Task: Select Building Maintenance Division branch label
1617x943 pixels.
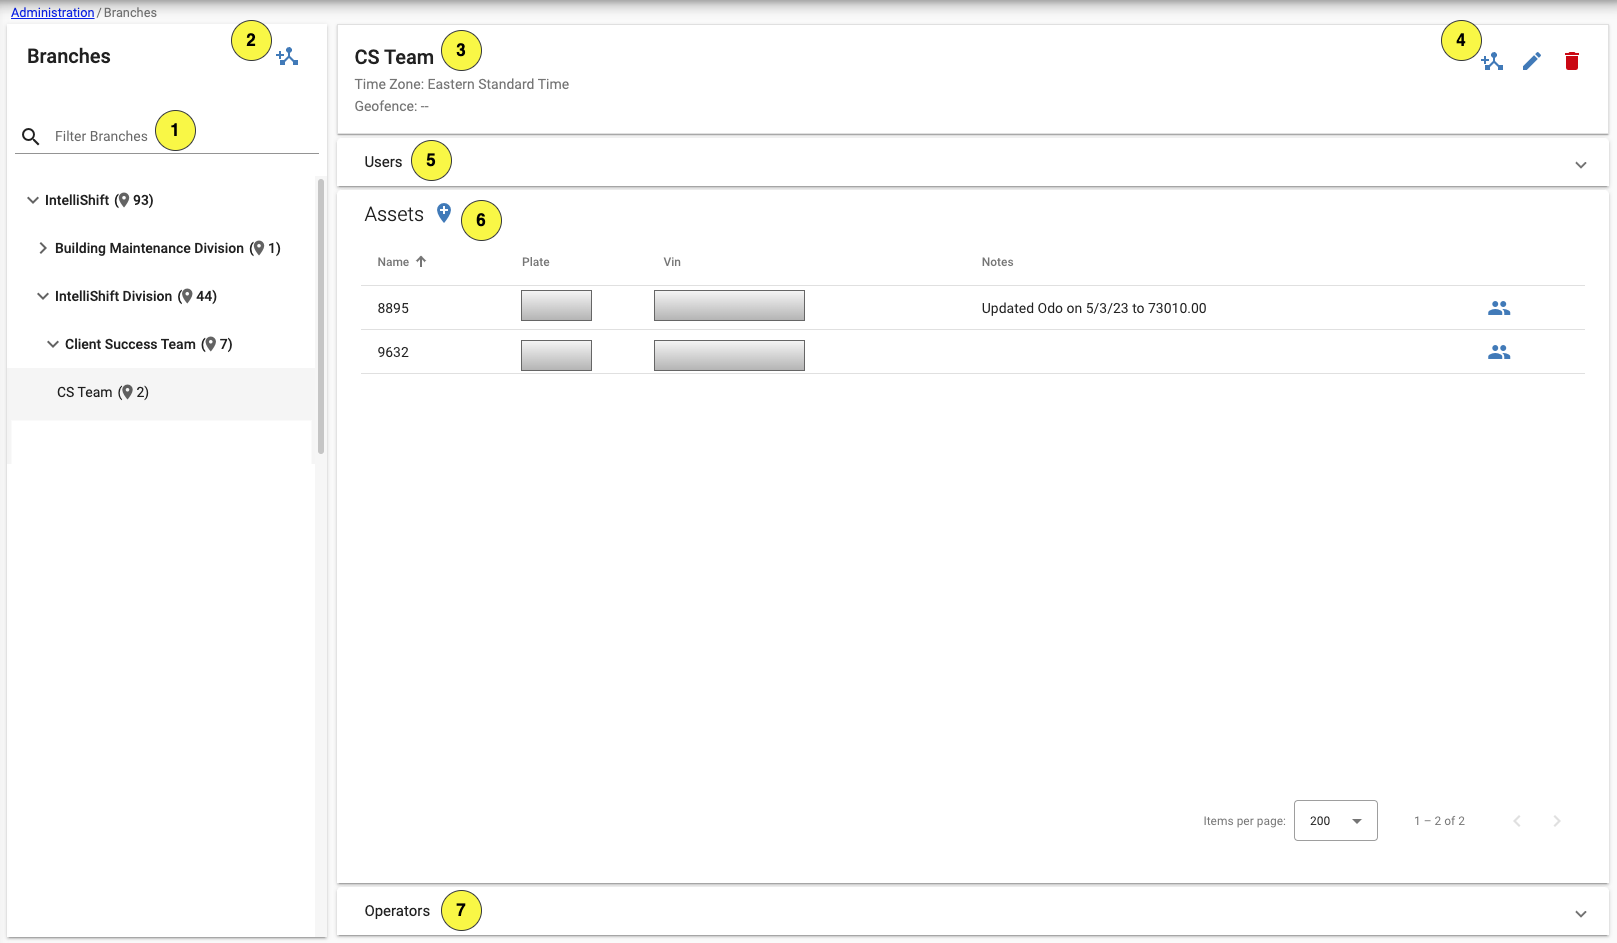Action: click(x=150, y=248)
